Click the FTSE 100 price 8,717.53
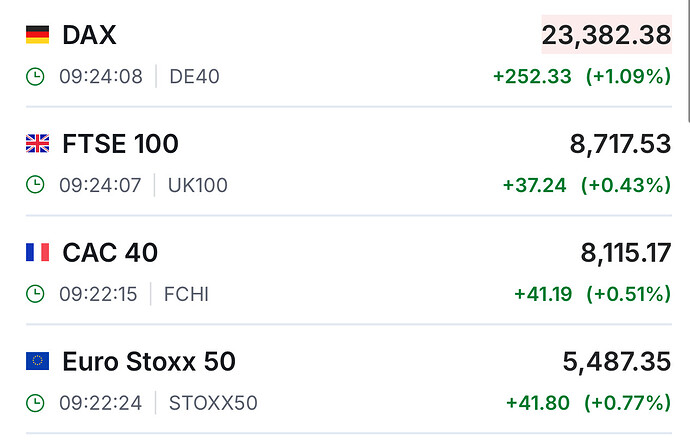This screenshot has height=442, width=690. pos(620,145)
